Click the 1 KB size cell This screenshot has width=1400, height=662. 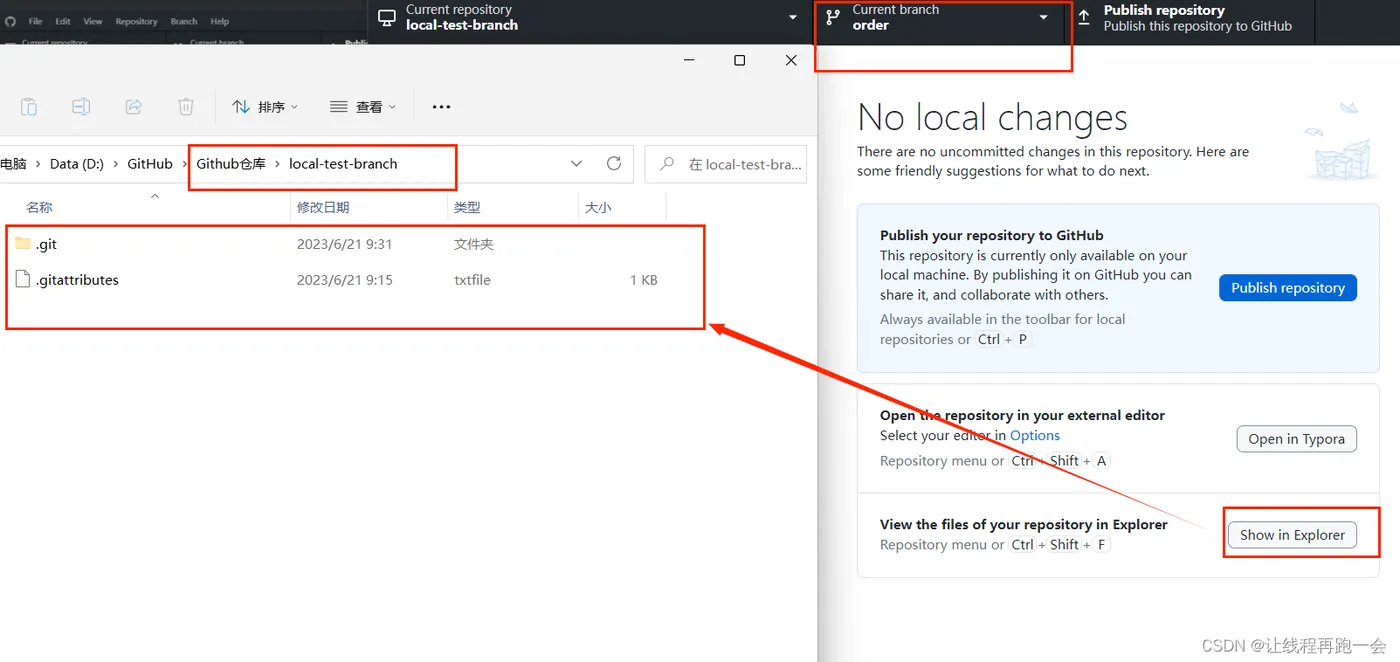(644, 280)
